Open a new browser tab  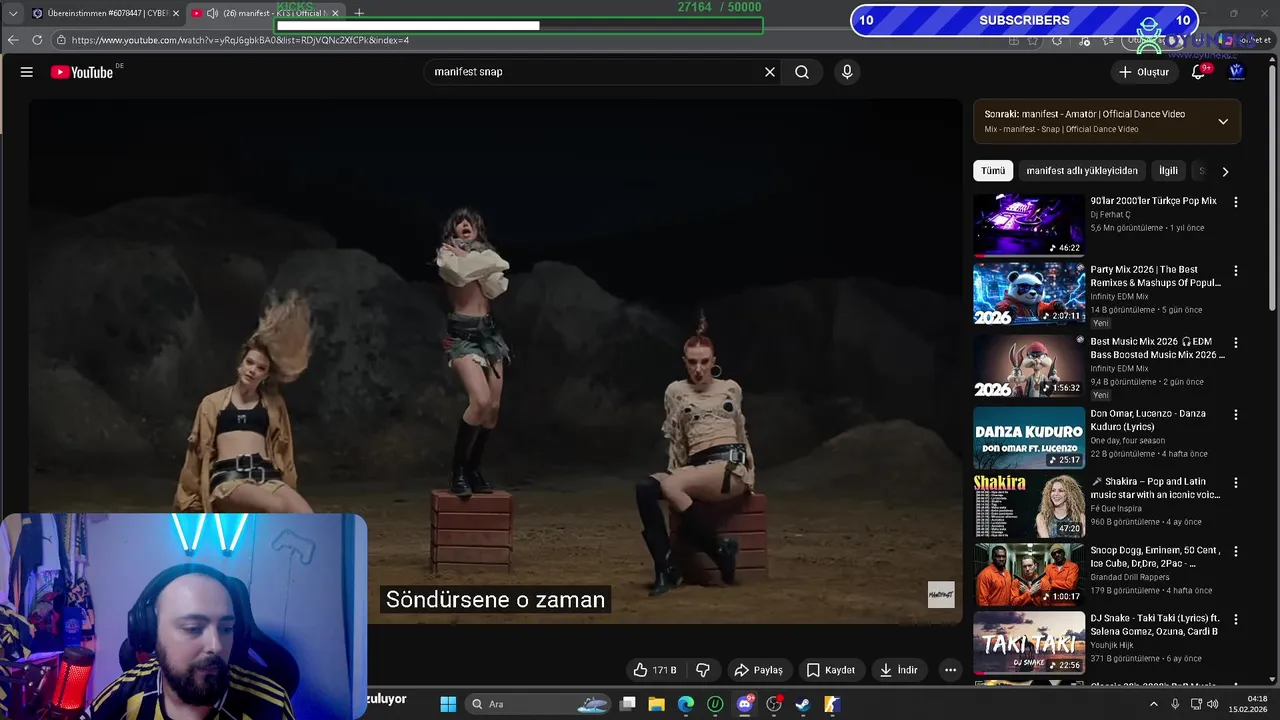coord(359,13)
